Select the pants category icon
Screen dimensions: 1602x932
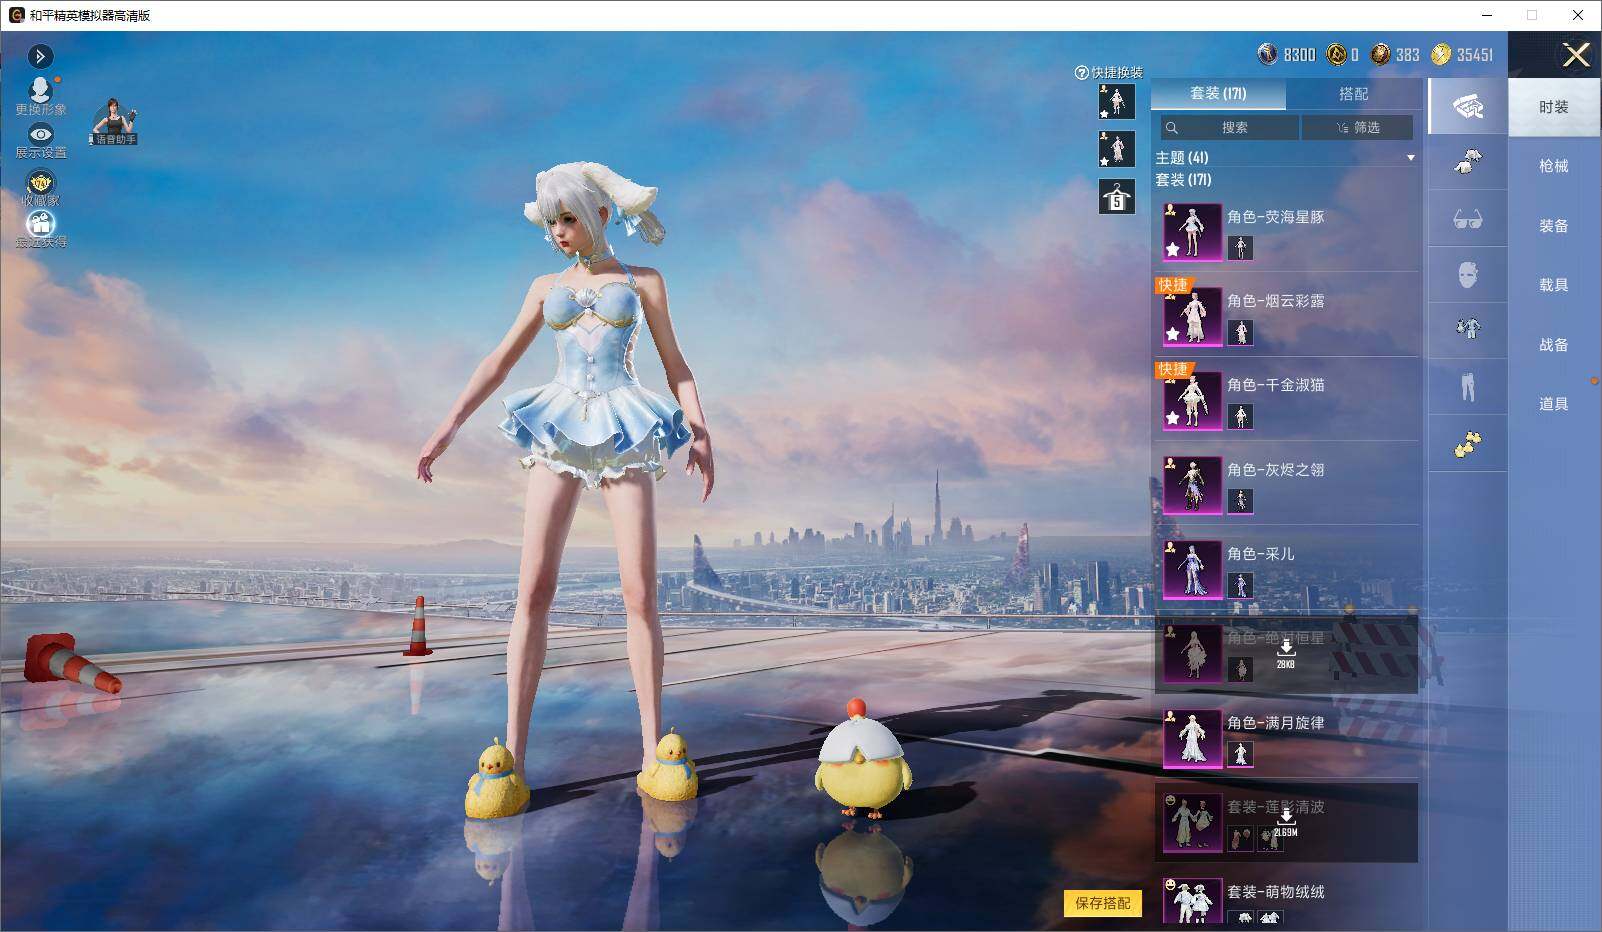1467,387
